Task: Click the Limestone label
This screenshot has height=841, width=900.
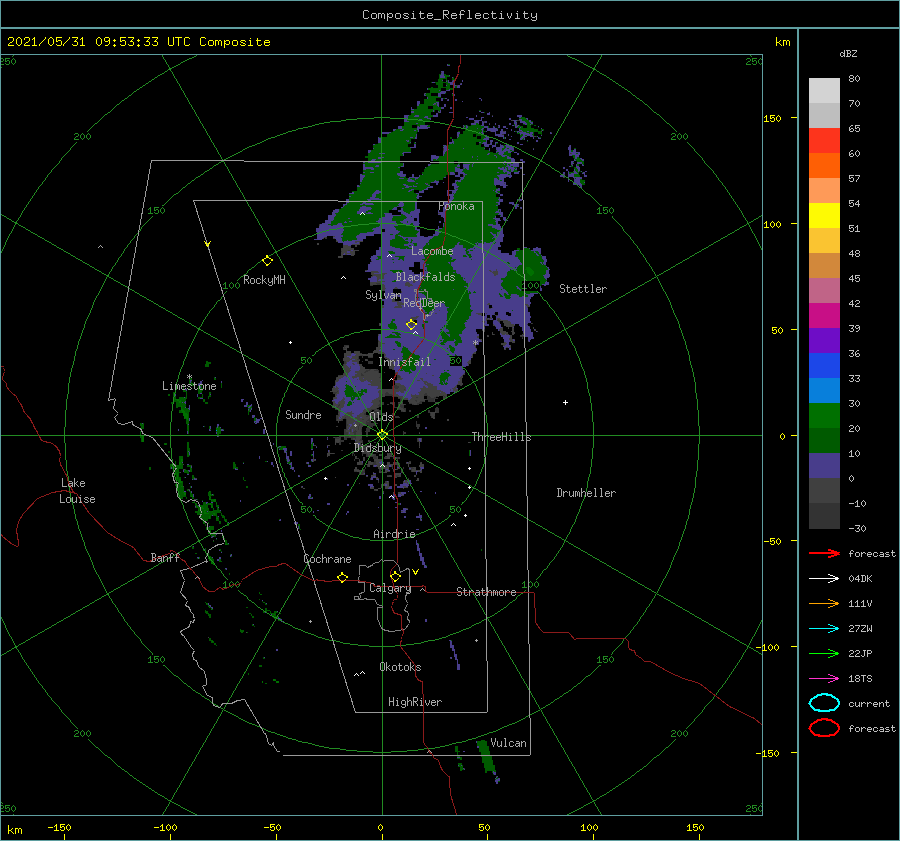Action: (189, 386)
